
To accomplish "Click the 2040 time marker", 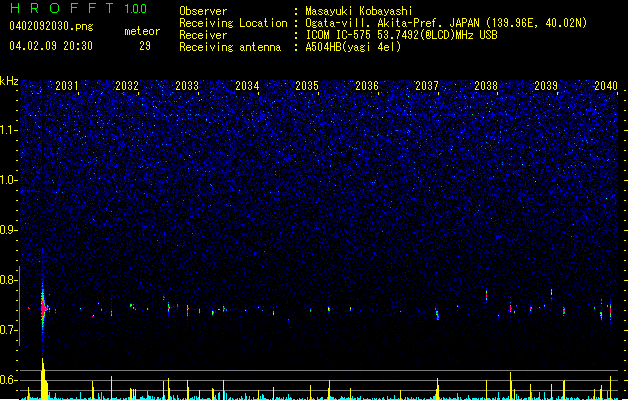I will point(606,85).
